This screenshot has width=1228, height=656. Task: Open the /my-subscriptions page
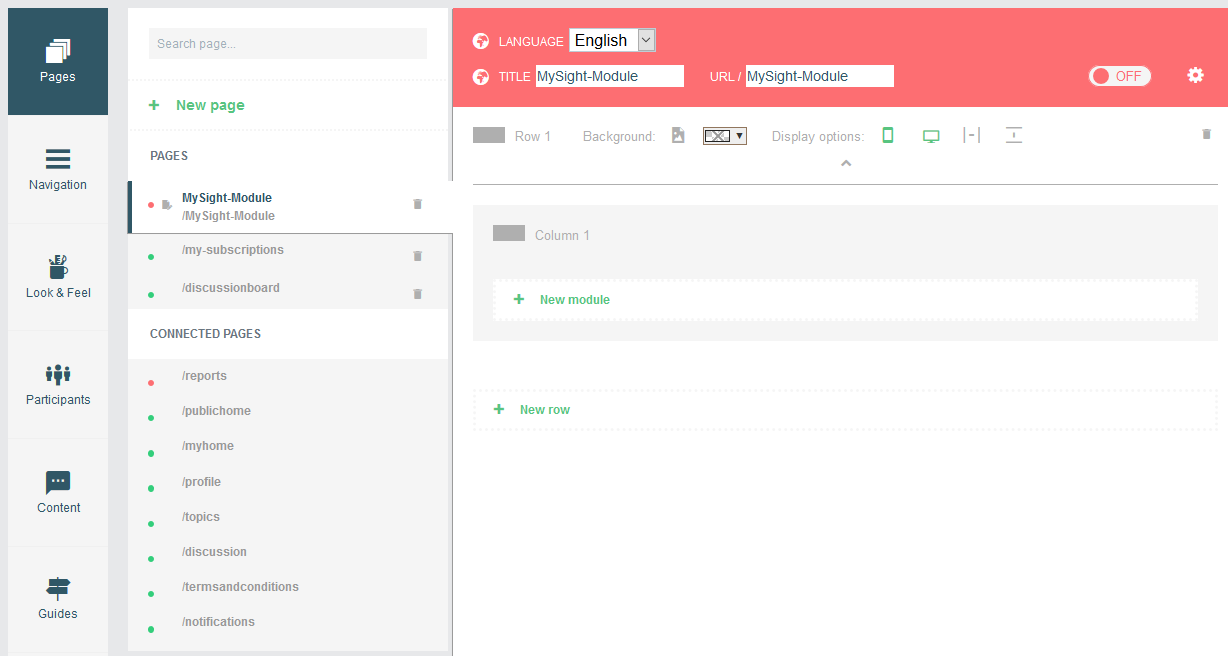[x=233, y=250]
